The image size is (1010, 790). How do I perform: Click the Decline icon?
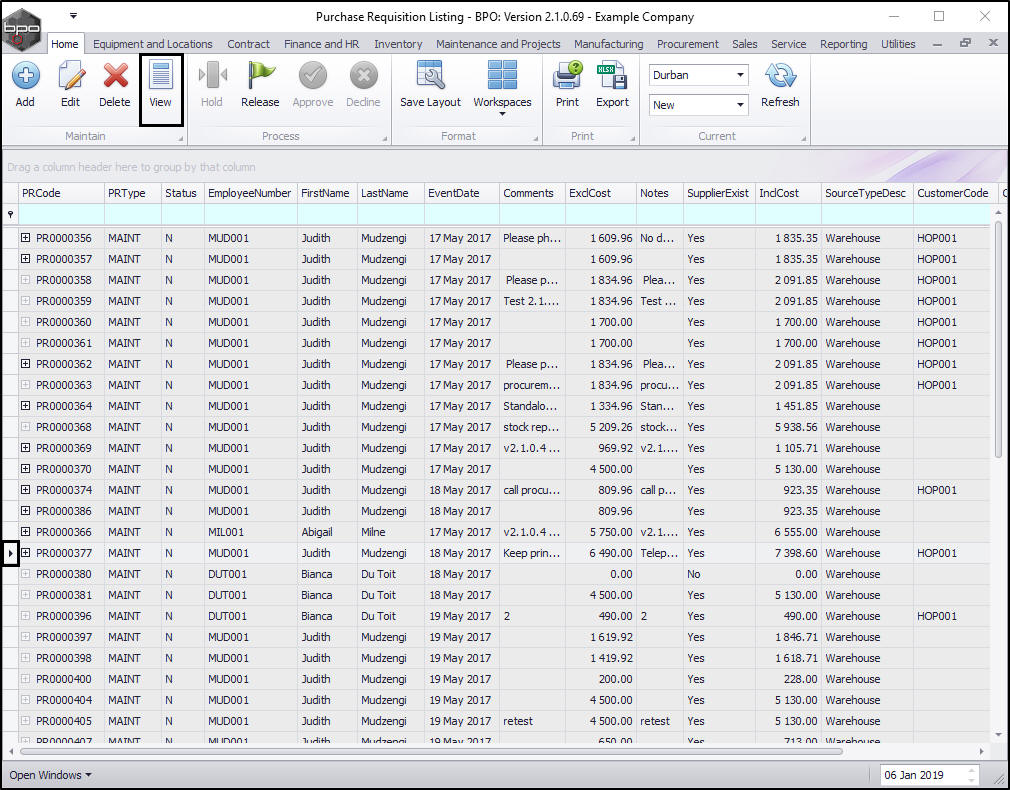[x=363, y=76]
